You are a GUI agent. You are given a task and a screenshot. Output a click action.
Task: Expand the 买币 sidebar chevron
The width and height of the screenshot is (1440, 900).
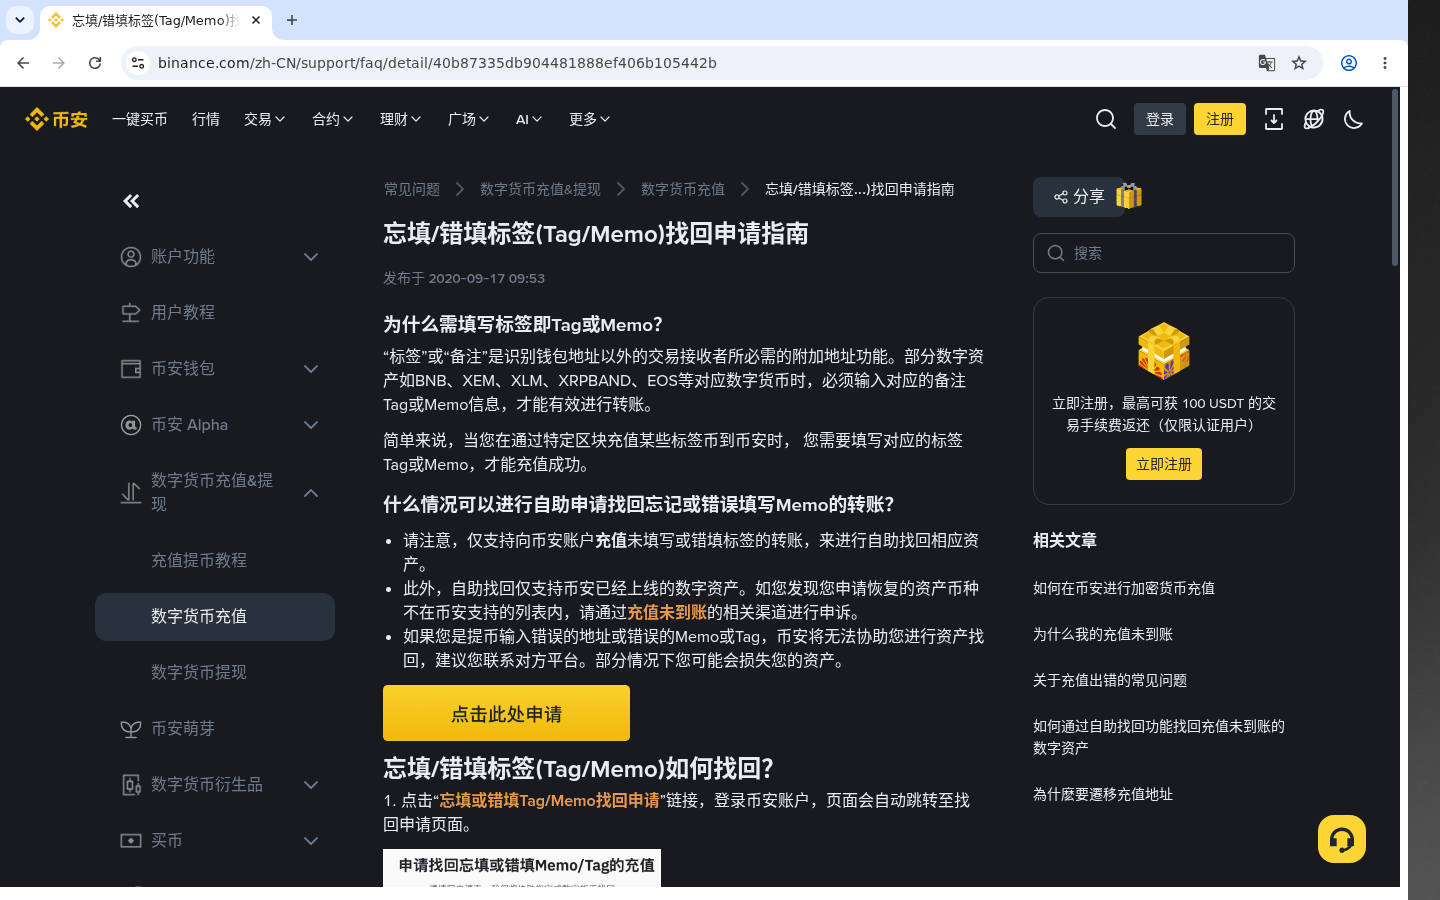pos(311,841)
